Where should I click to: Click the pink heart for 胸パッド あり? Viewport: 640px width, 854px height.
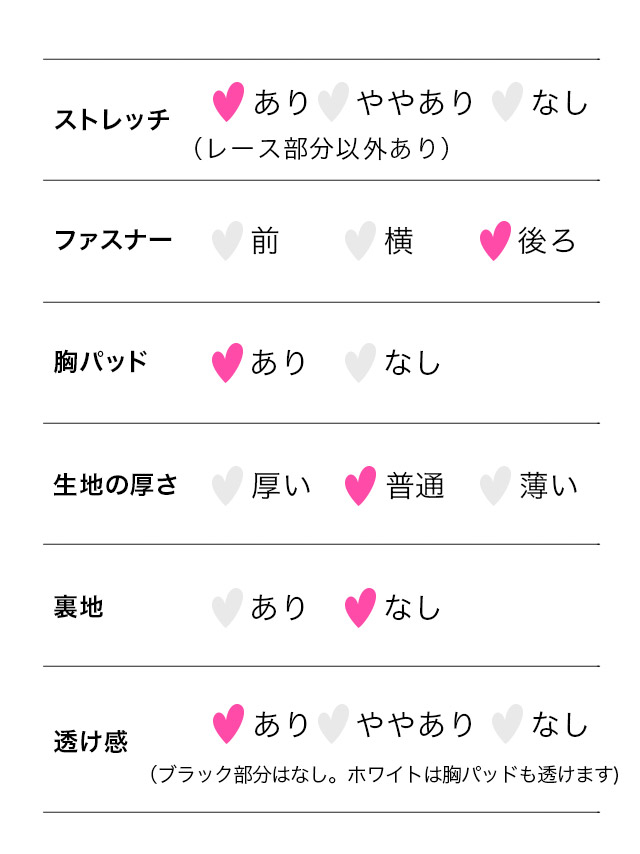click(x=227, y=363)
